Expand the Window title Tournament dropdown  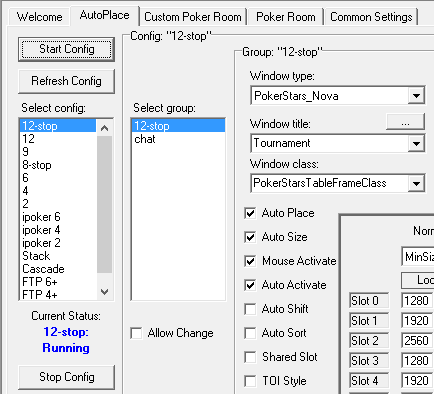416,144
